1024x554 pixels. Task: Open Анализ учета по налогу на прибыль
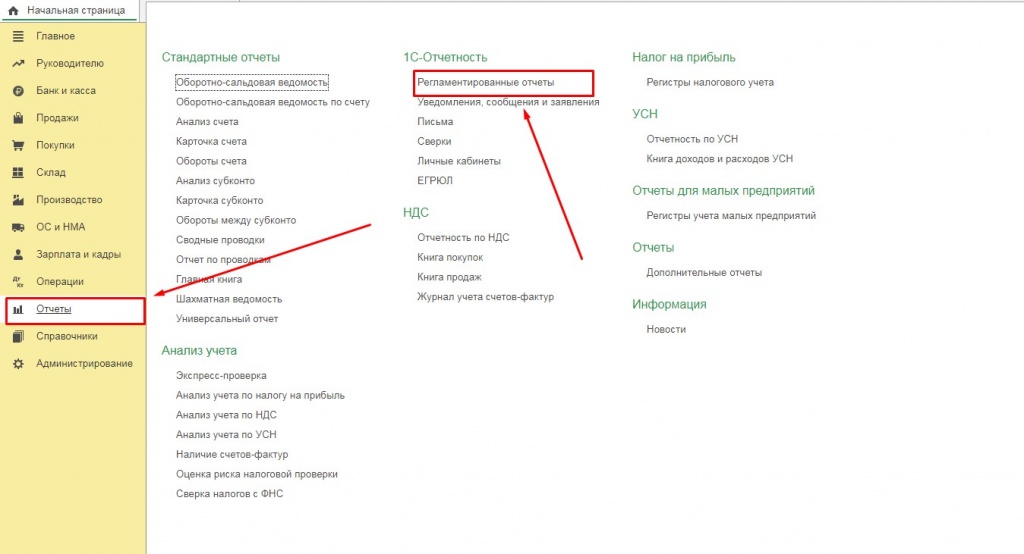[260, 395]
